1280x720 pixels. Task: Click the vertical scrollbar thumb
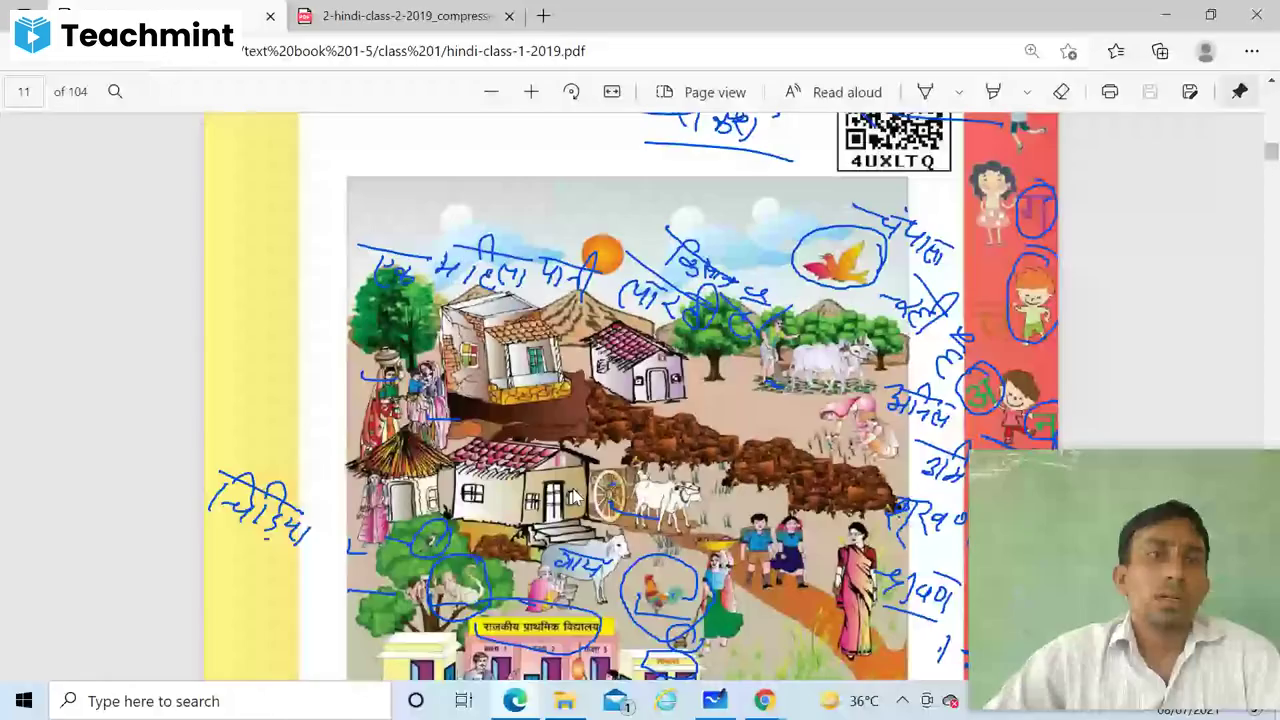click(1271, 151)
